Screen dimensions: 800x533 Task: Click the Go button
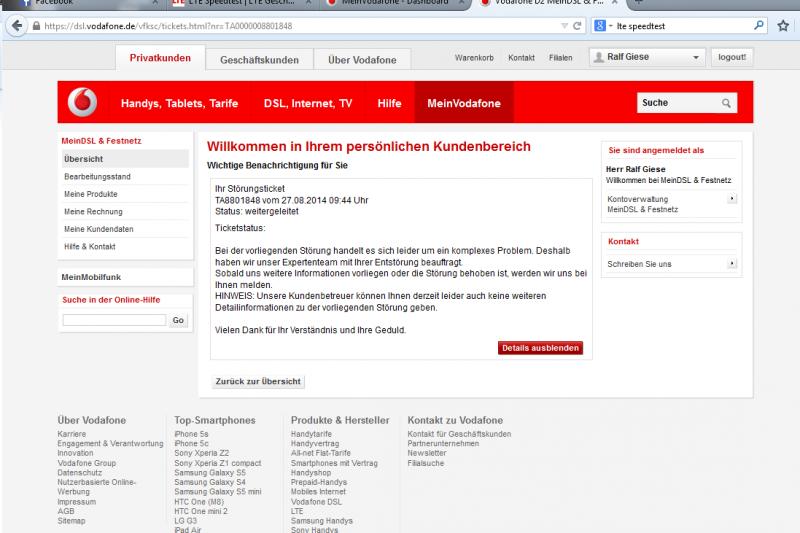tap(178, 320)
